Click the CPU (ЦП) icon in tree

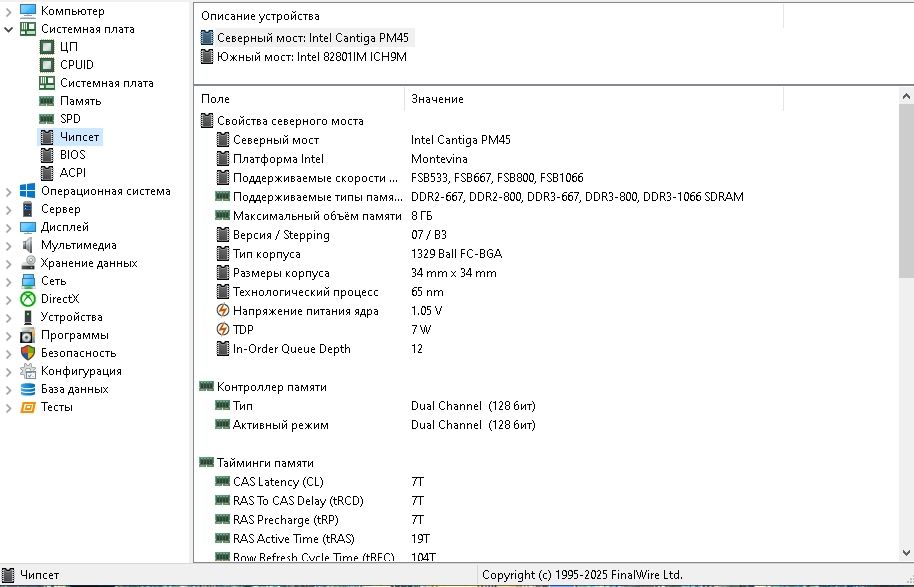click(47, 47)
